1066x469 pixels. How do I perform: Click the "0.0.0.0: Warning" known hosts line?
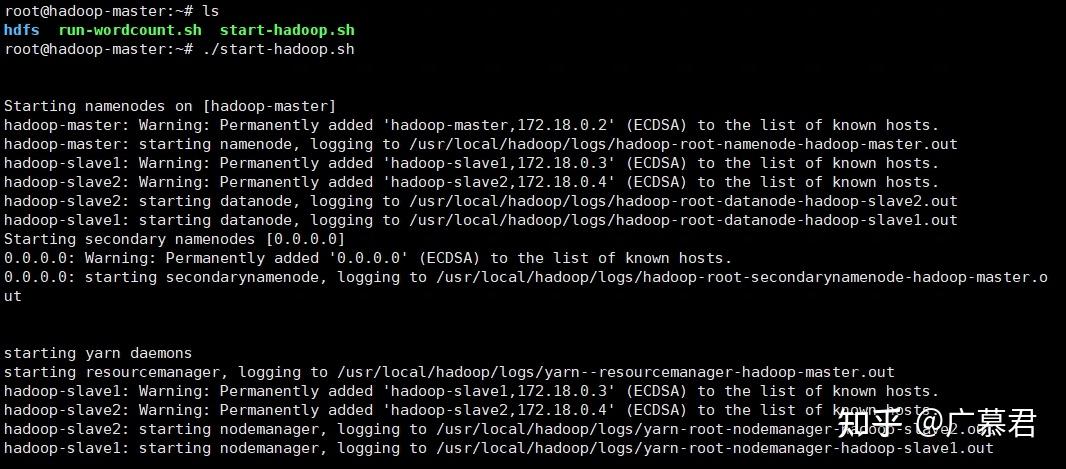[x=368, y=258]
